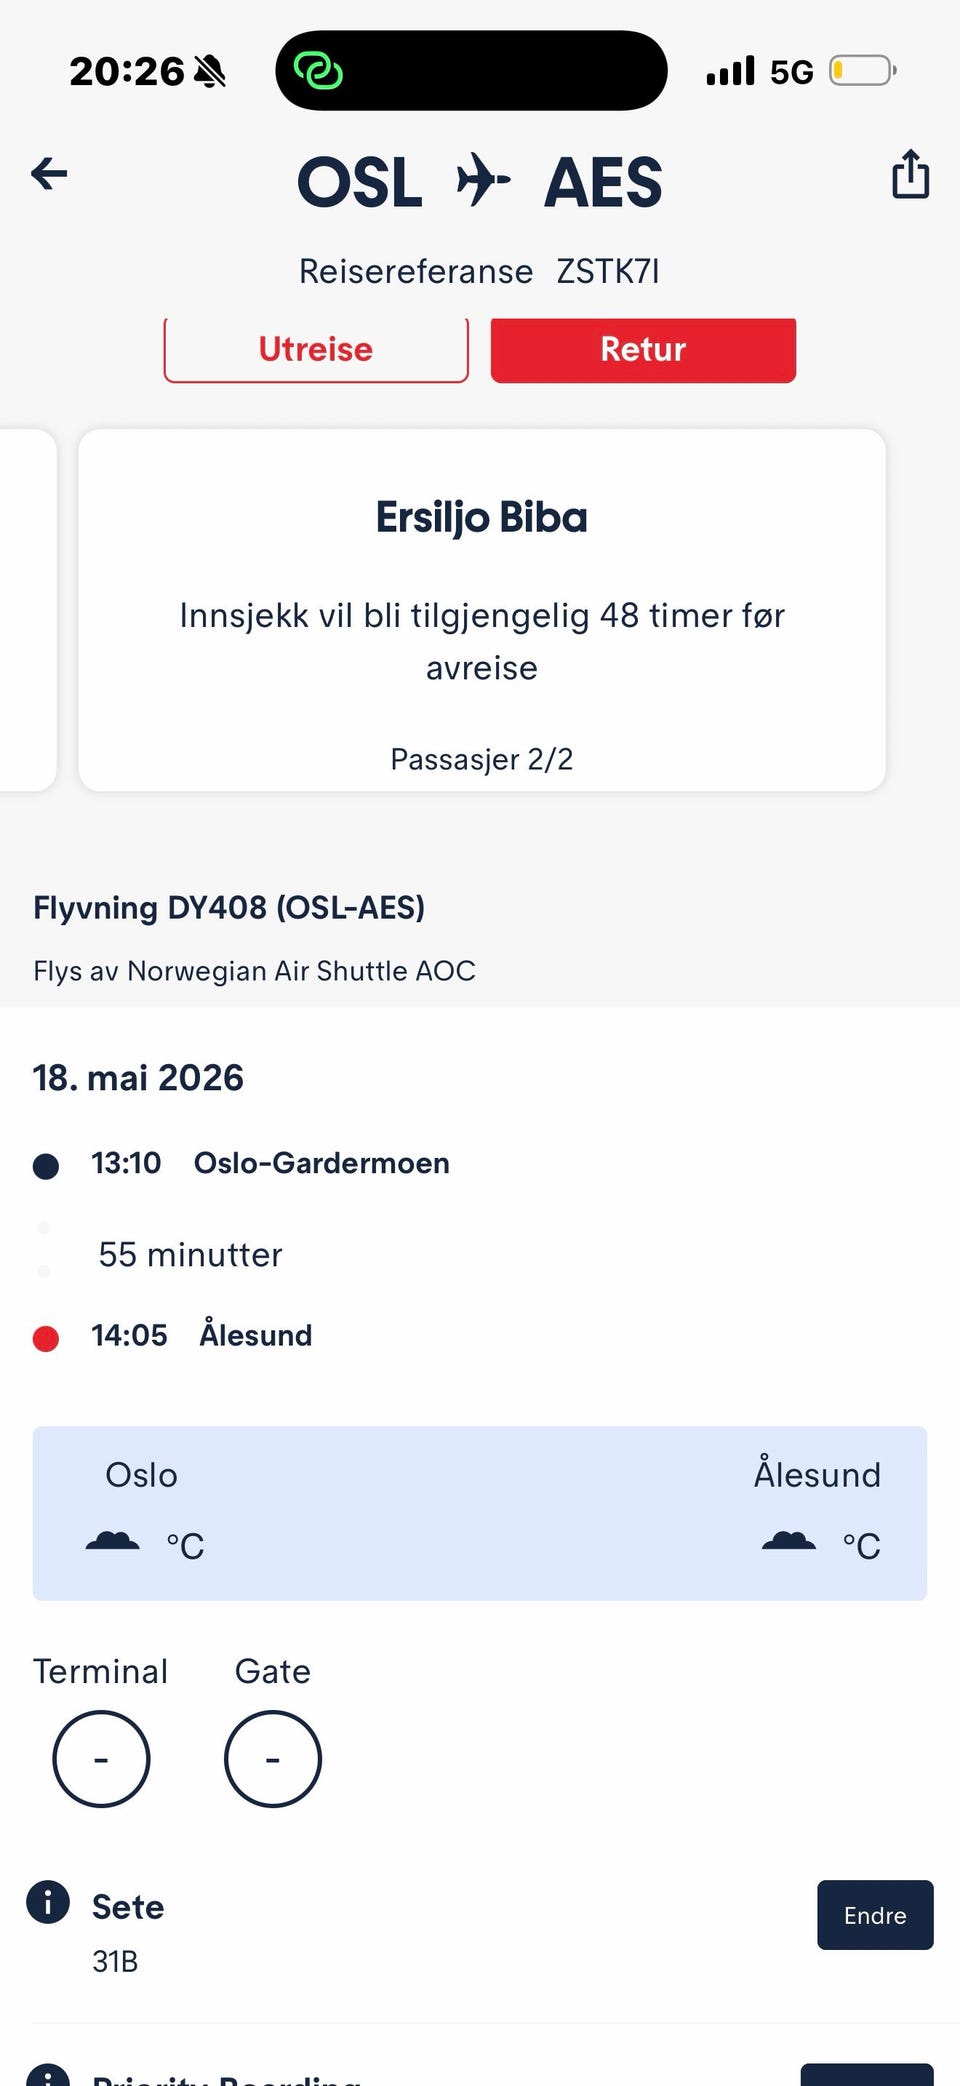Select the Retur tab

[643, 349]
